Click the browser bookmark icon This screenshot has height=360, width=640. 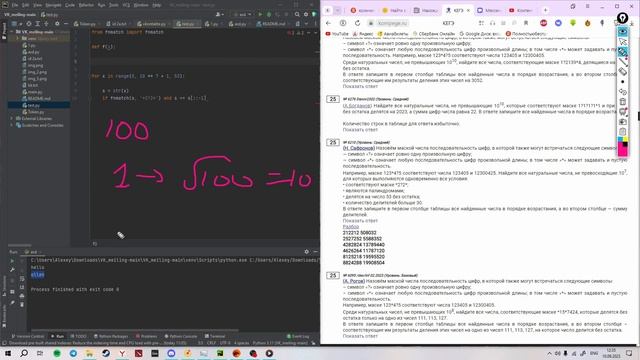pyautogui.click(x=526, y=23)
